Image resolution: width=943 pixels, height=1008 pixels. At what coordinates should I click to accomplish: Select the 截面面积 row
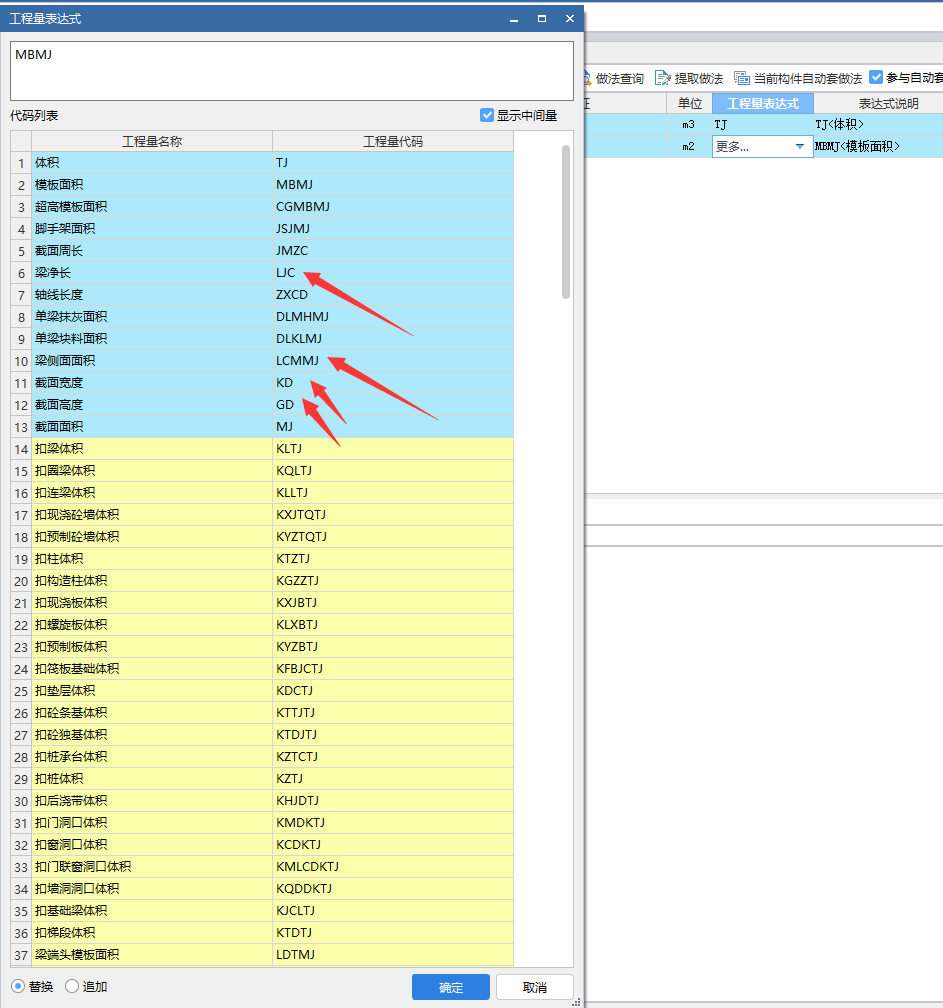click(x=273, y=426)
